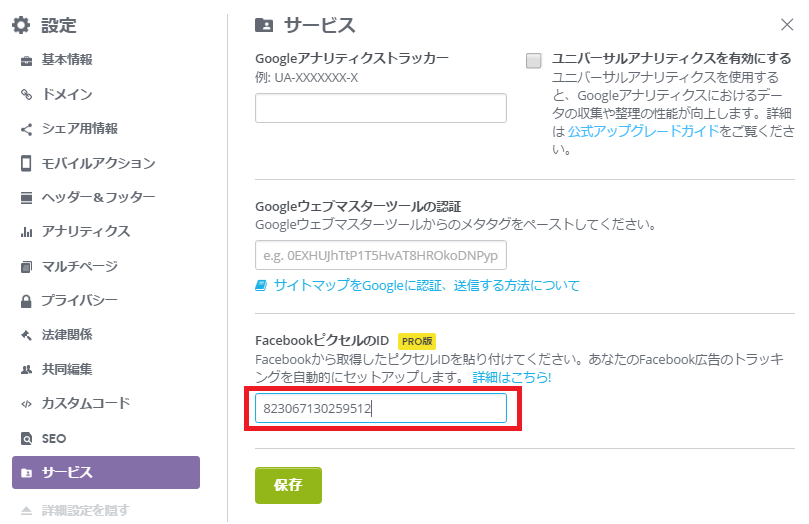809x524 pixels.
Task: Click the 設定 sidebar title text
Action: point(59,25)
